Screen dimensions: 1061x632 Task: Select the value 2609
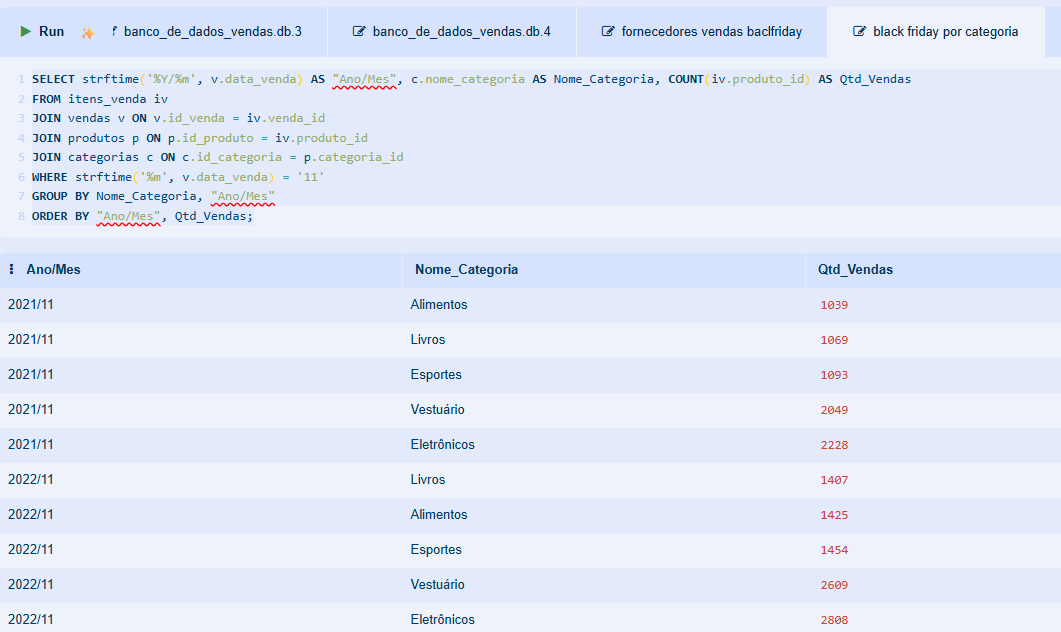coord(834,585)
